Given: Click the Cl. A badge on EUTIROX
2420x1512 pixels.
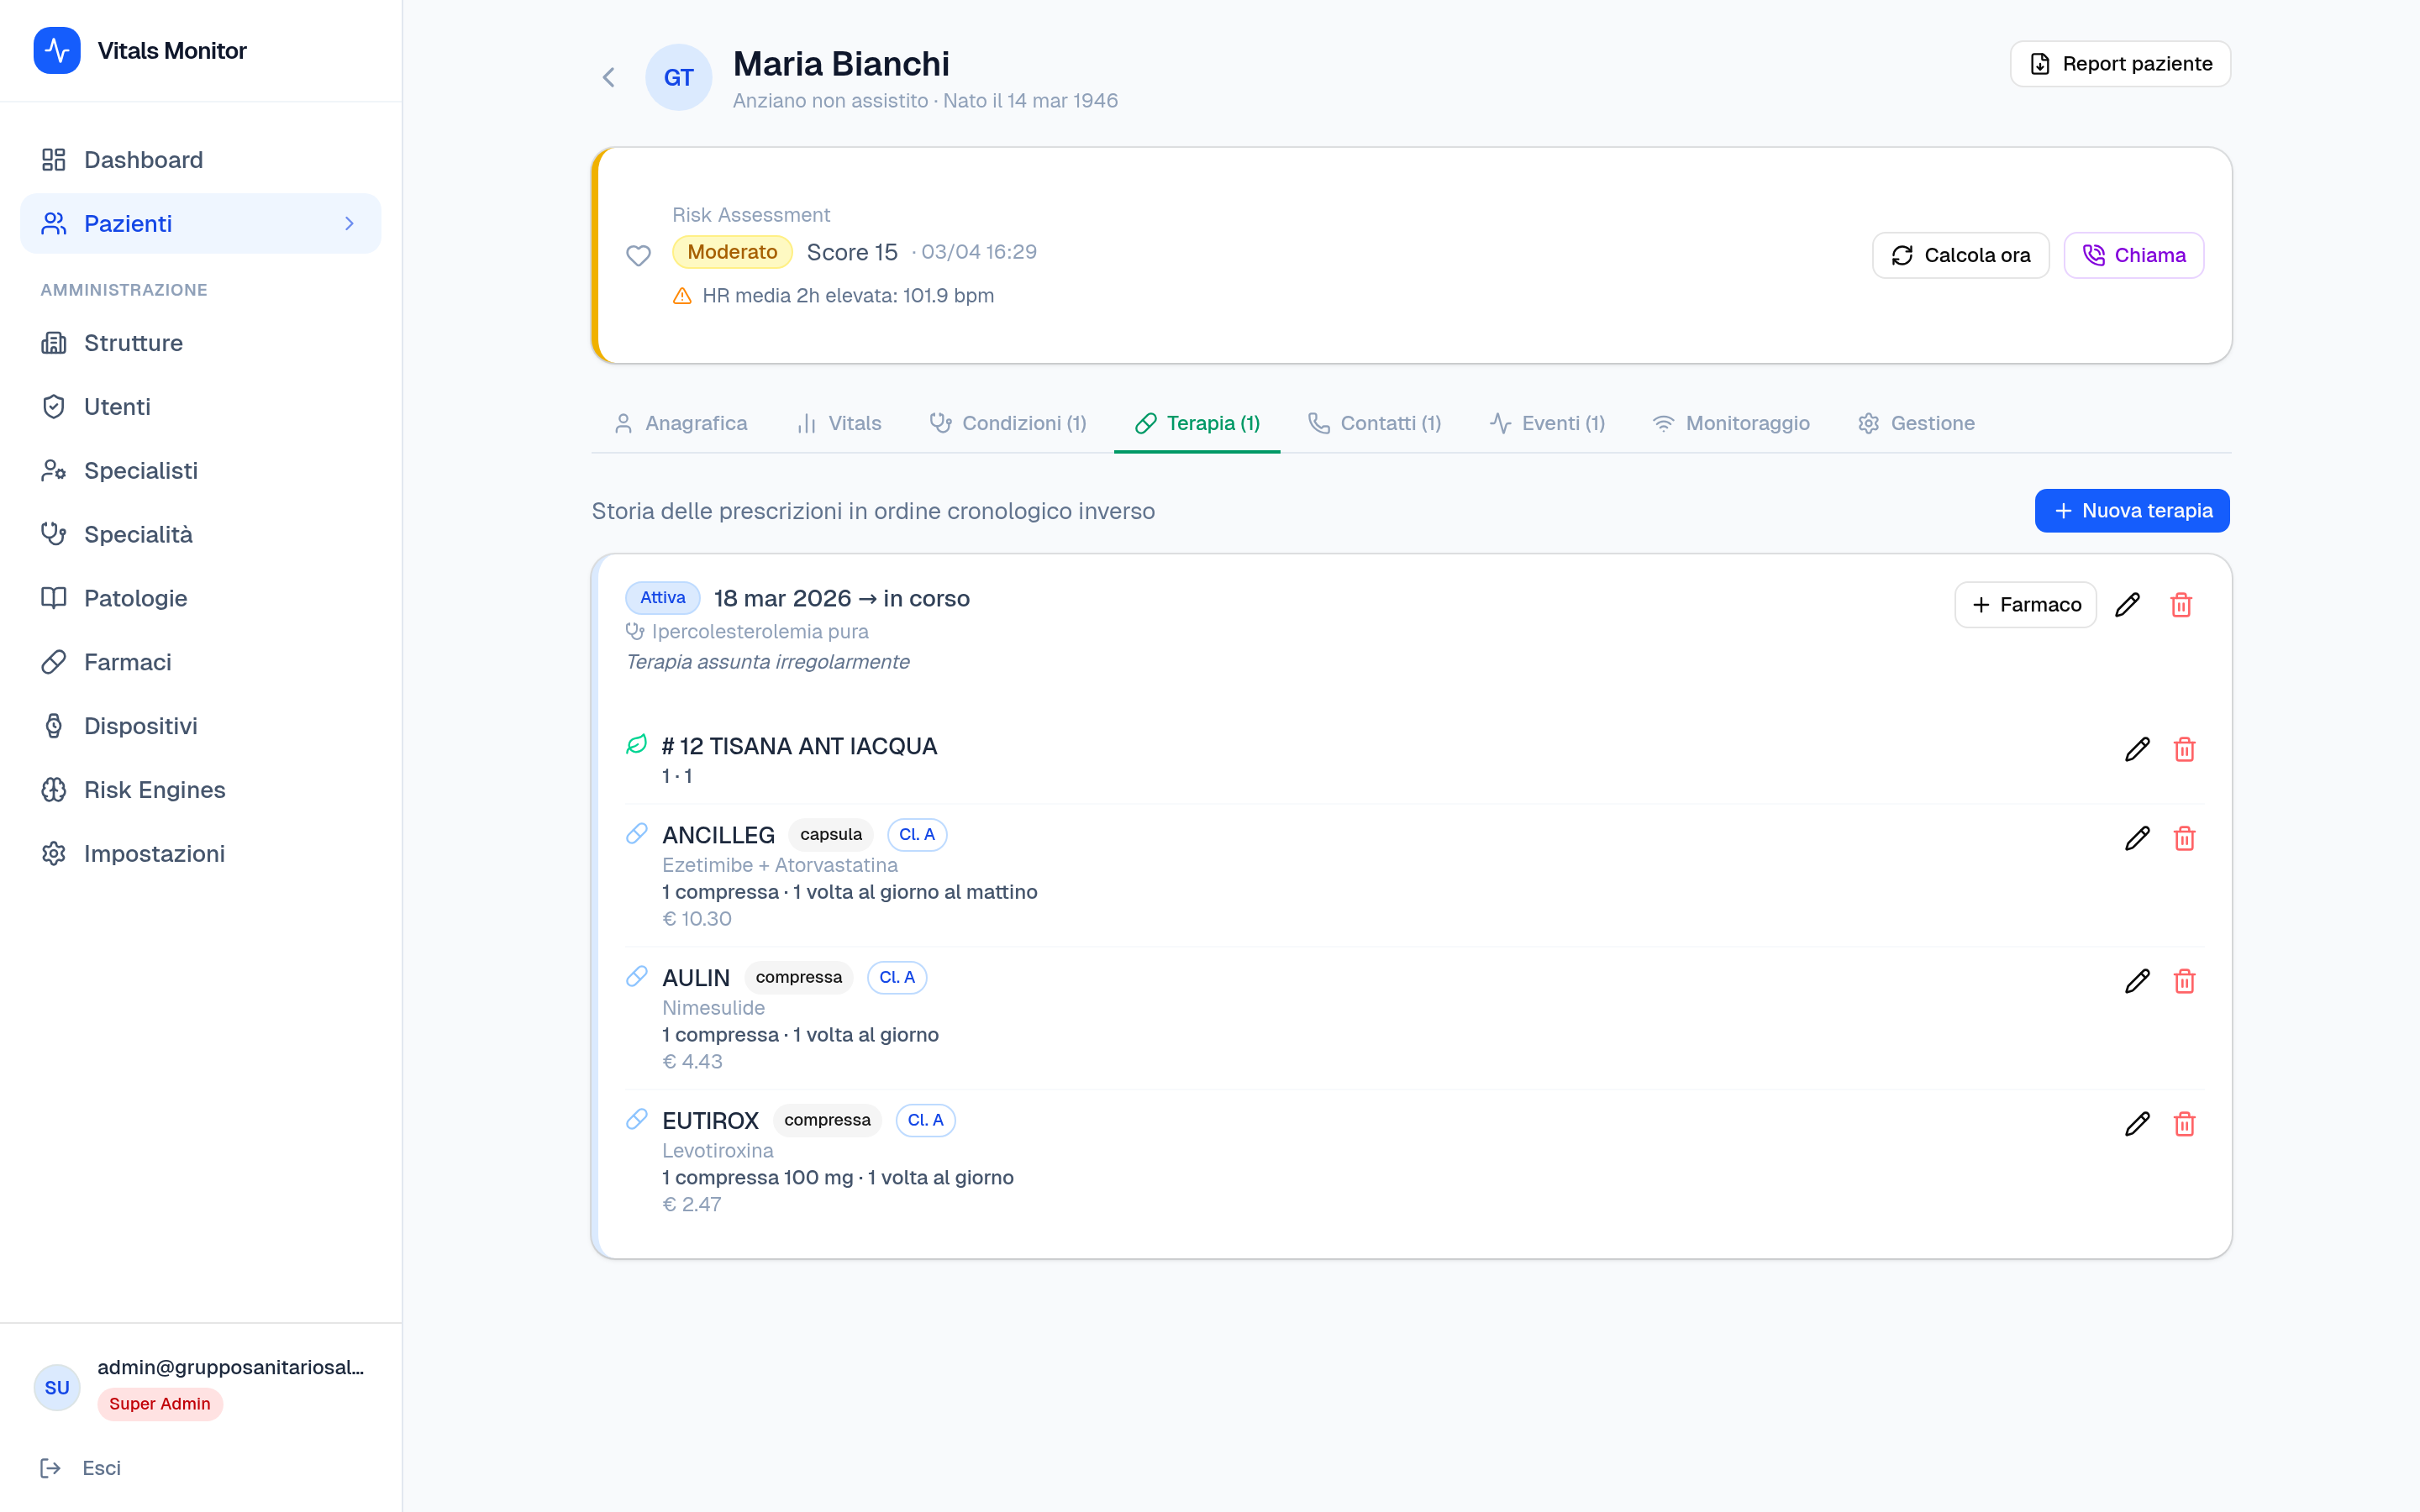Looking at the screenshot, I should [x=925, y=1121].
